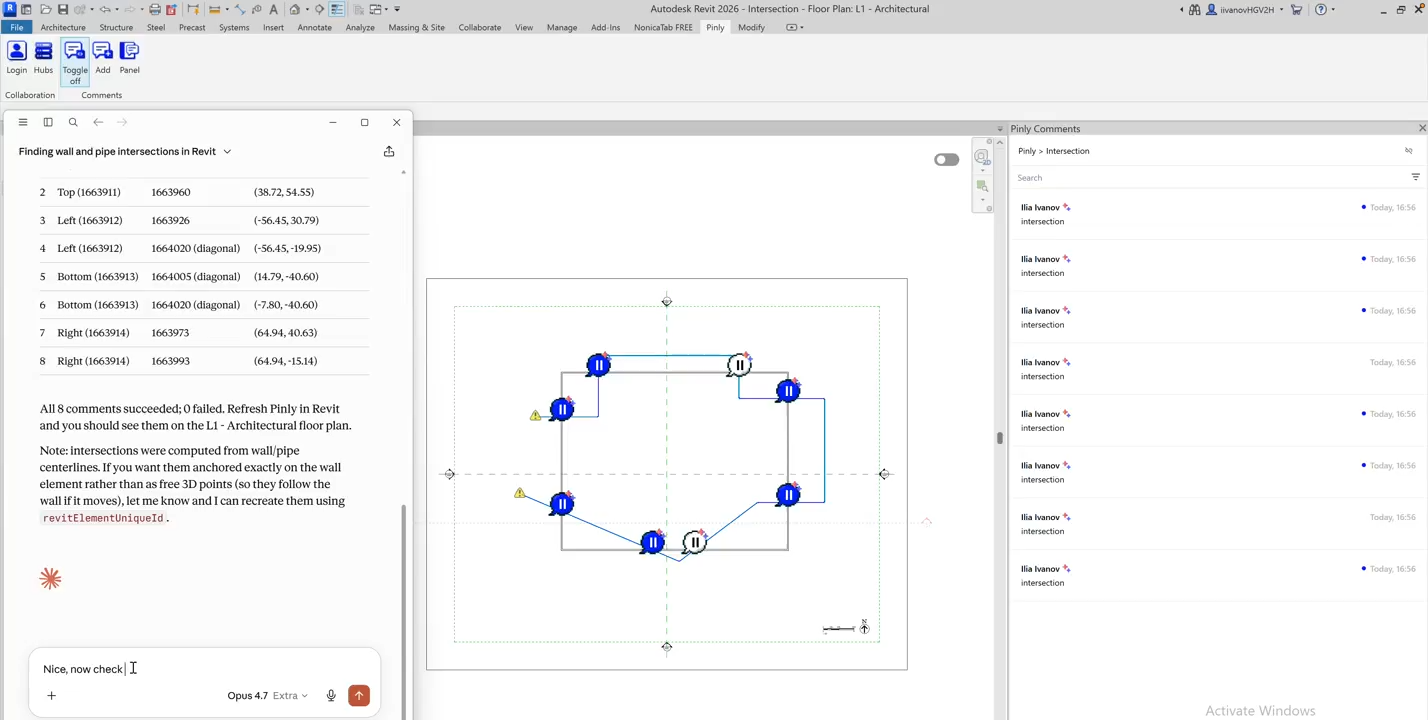The image size is (1428, 720).
Task: Expand the chat title dropdown chevron
Action: point(227,152)
